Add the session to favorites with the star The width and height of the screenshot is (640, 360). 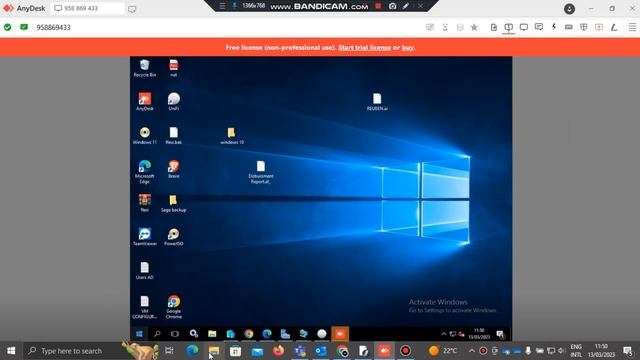click(x=474, y=27)
